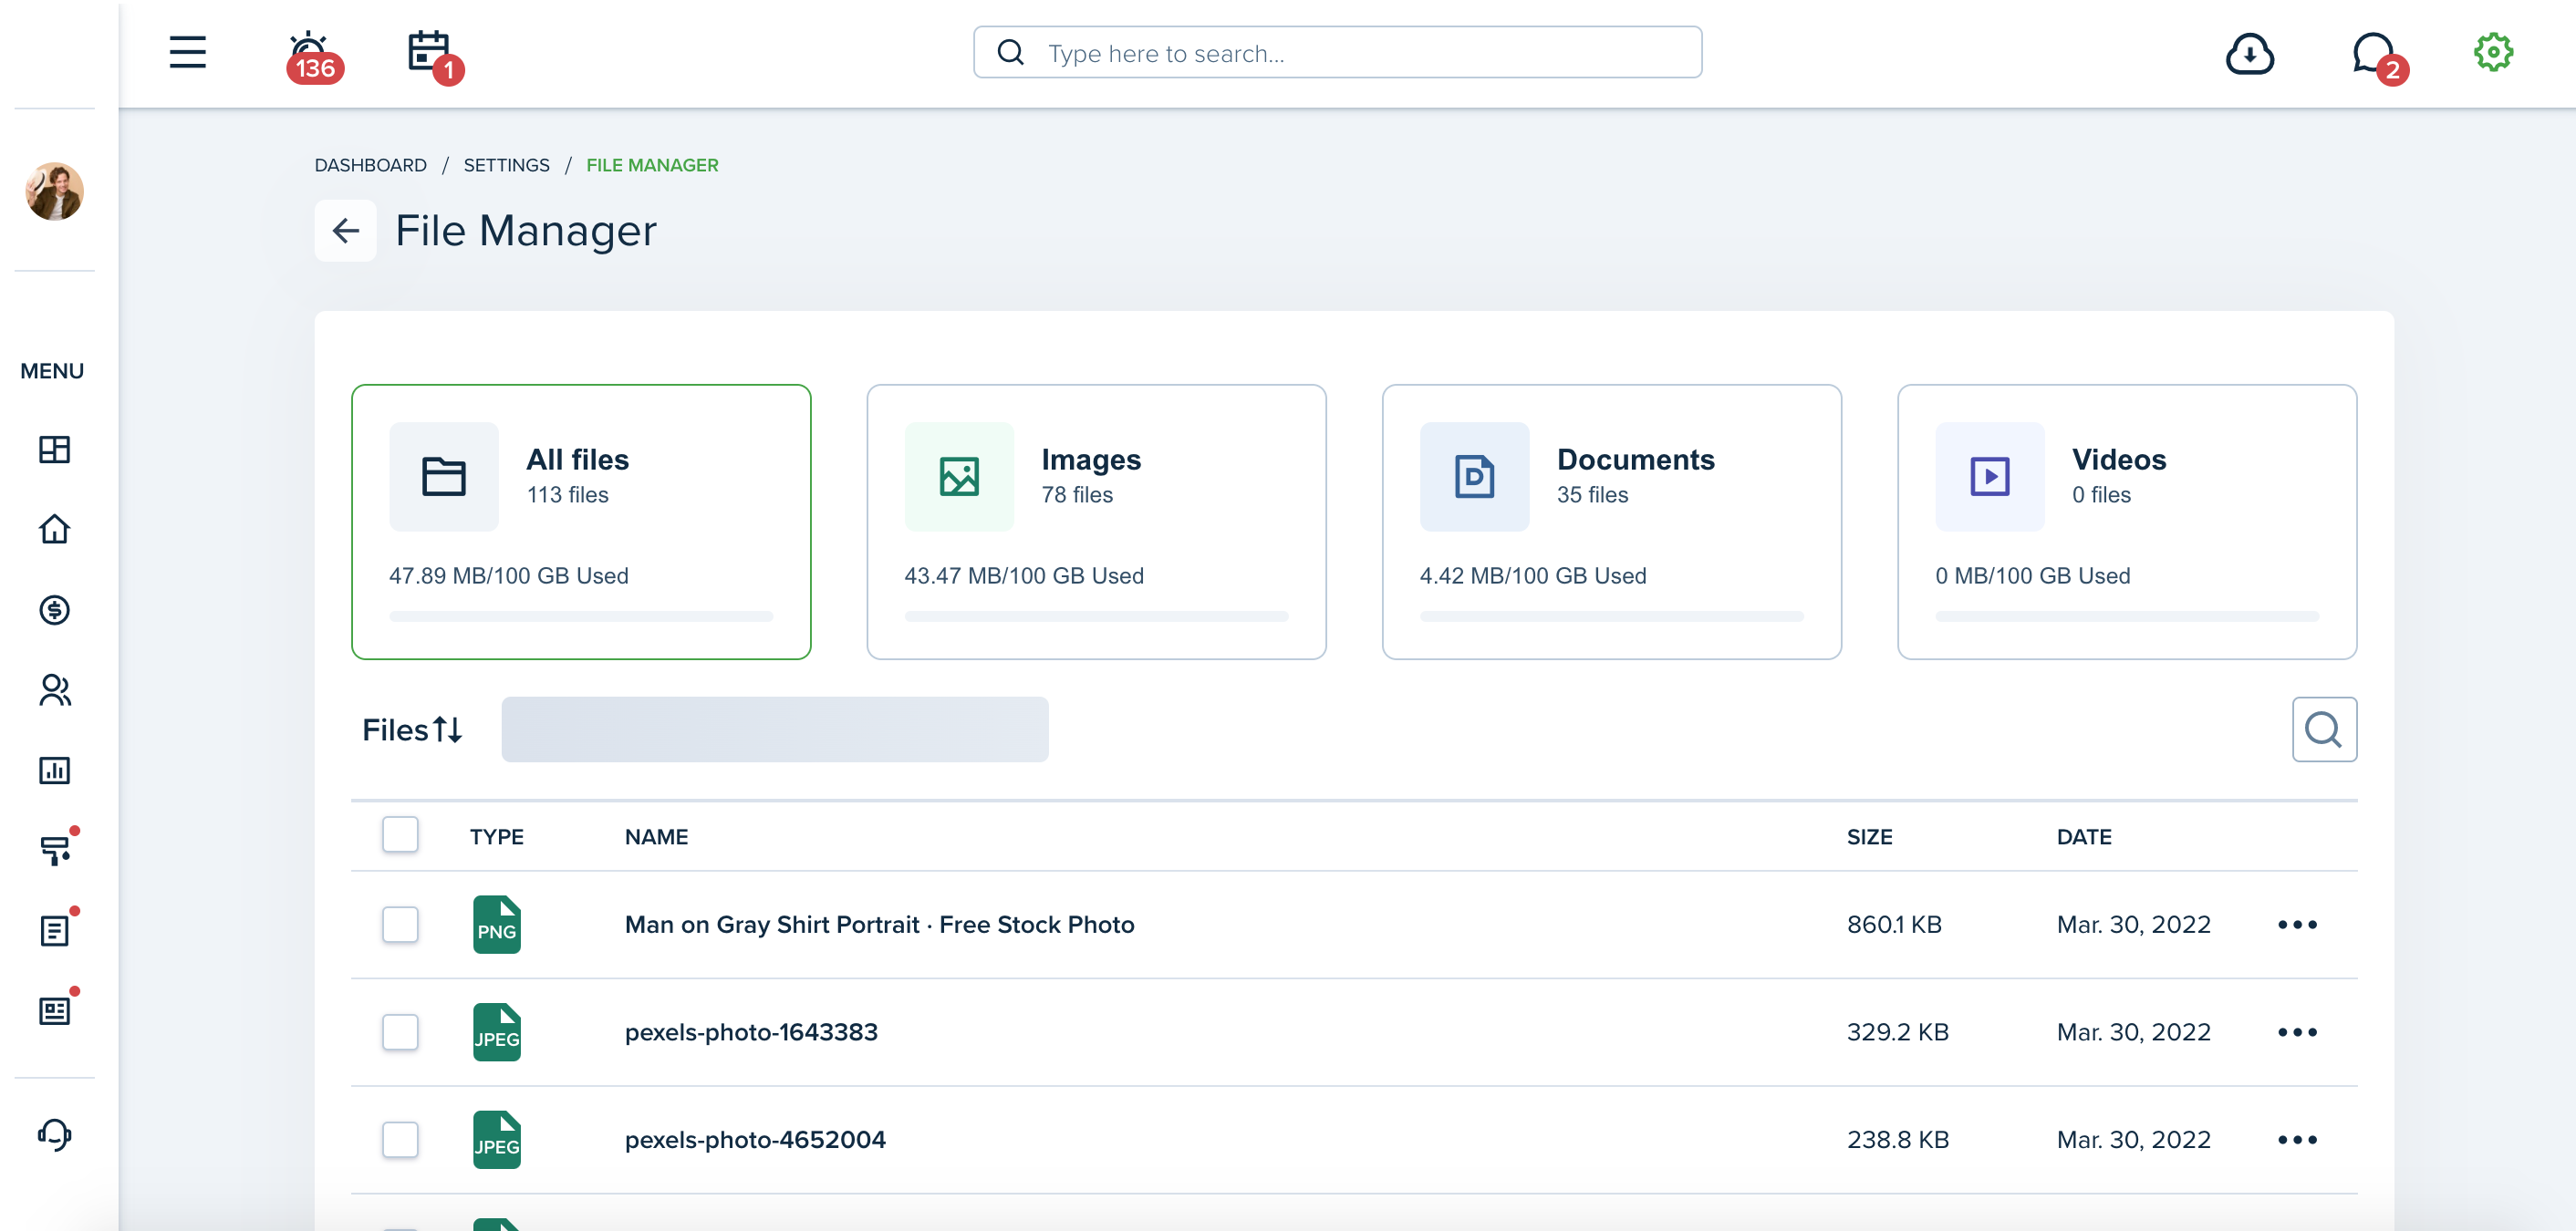Click the DATE column header
This screenshot has height=1231, width=2576.
[x=2084, y=837]
